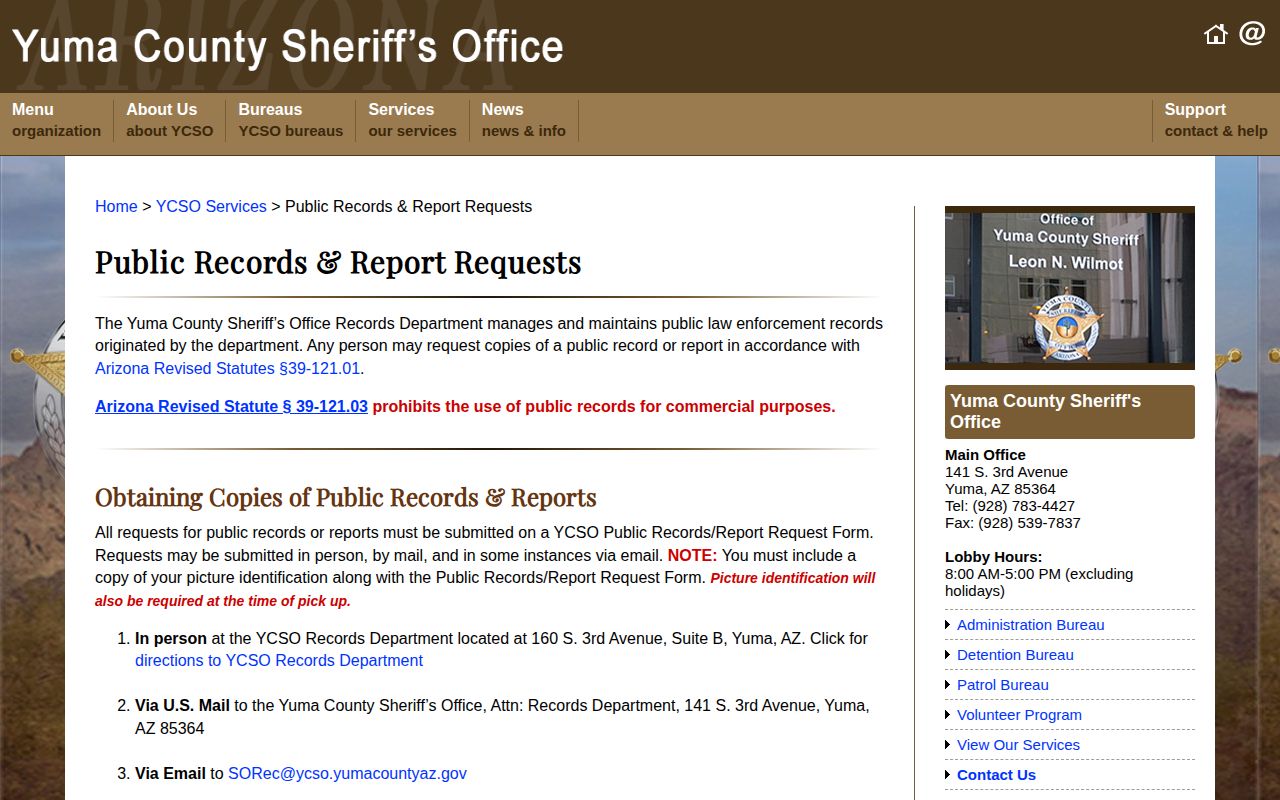Click the SORec@ycso.yumacountyaz.gov email link
1280x800 pixels.
pyautogui.click(x=347, y=773)
